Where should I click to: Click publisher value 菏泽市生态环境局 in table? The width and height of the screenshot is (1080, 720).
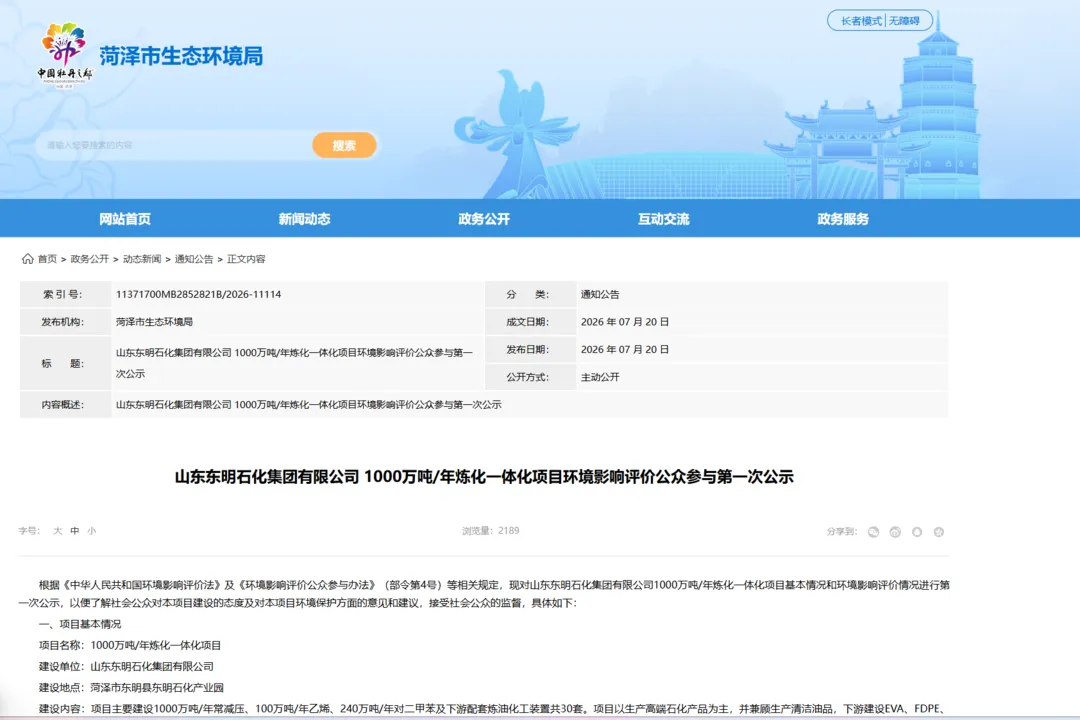coord(154,322)
